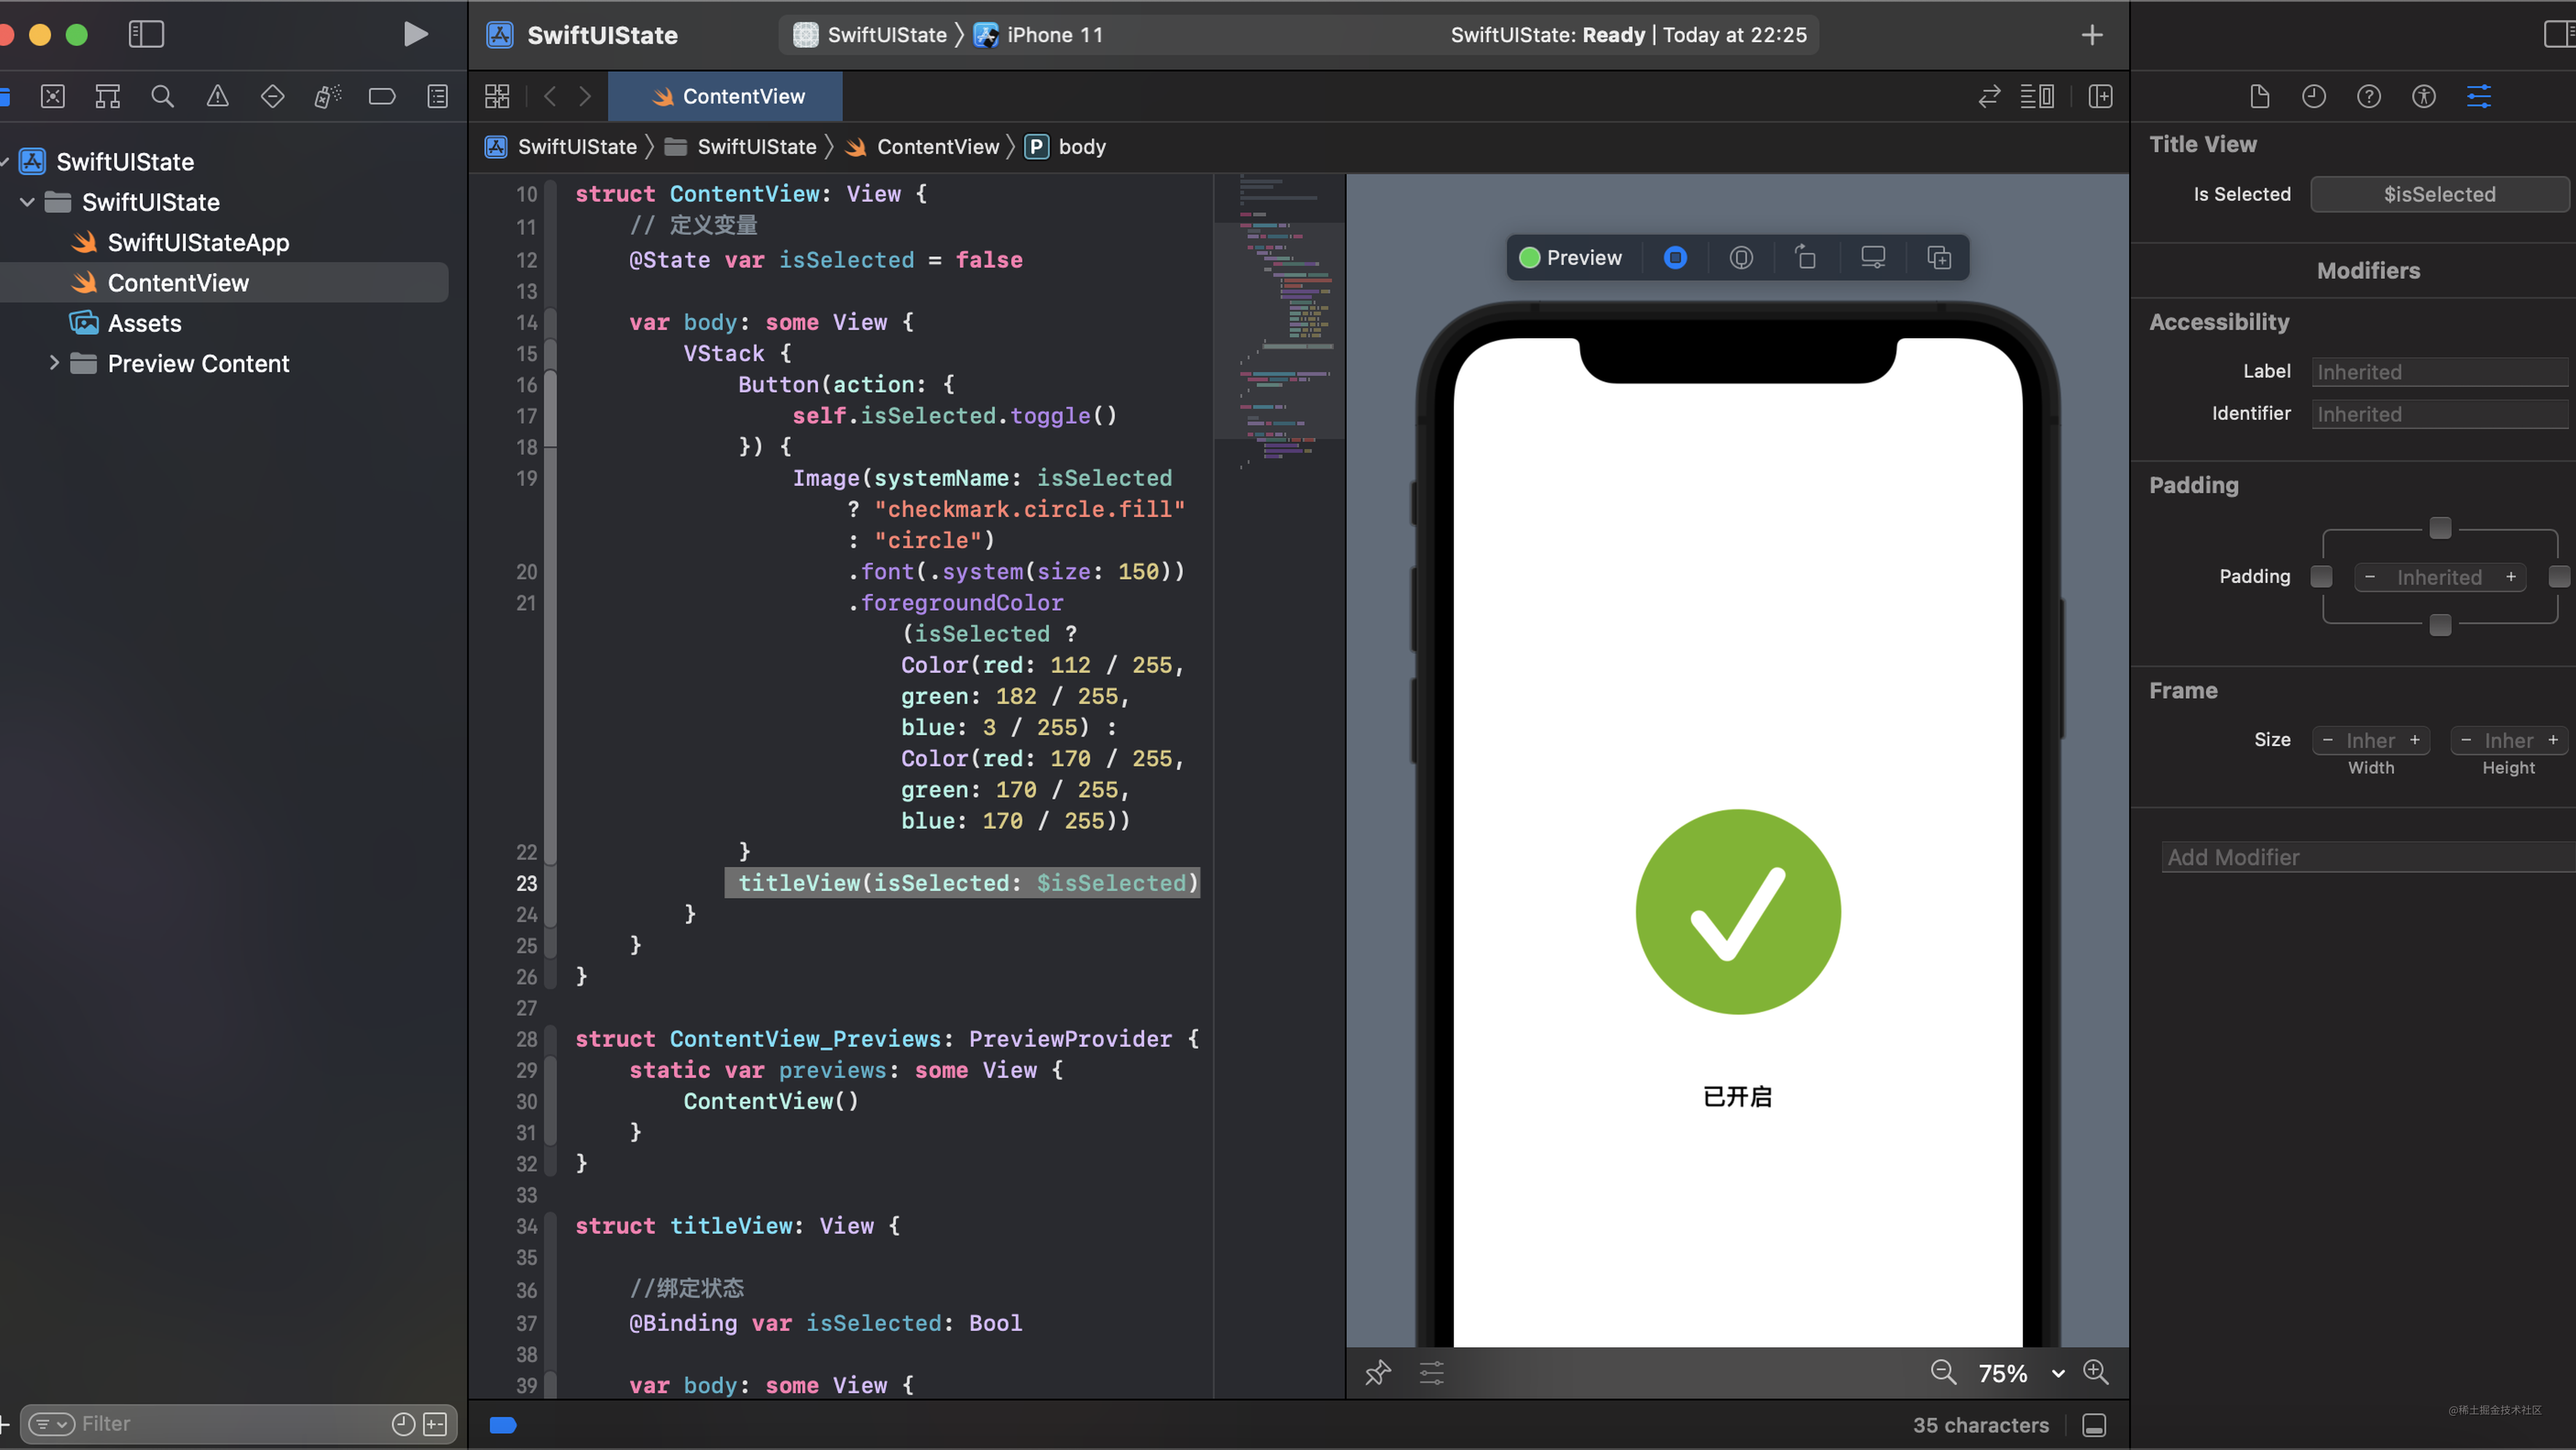
Task: Open the body breadcrumb in the jump bar
Action: 1084,146
